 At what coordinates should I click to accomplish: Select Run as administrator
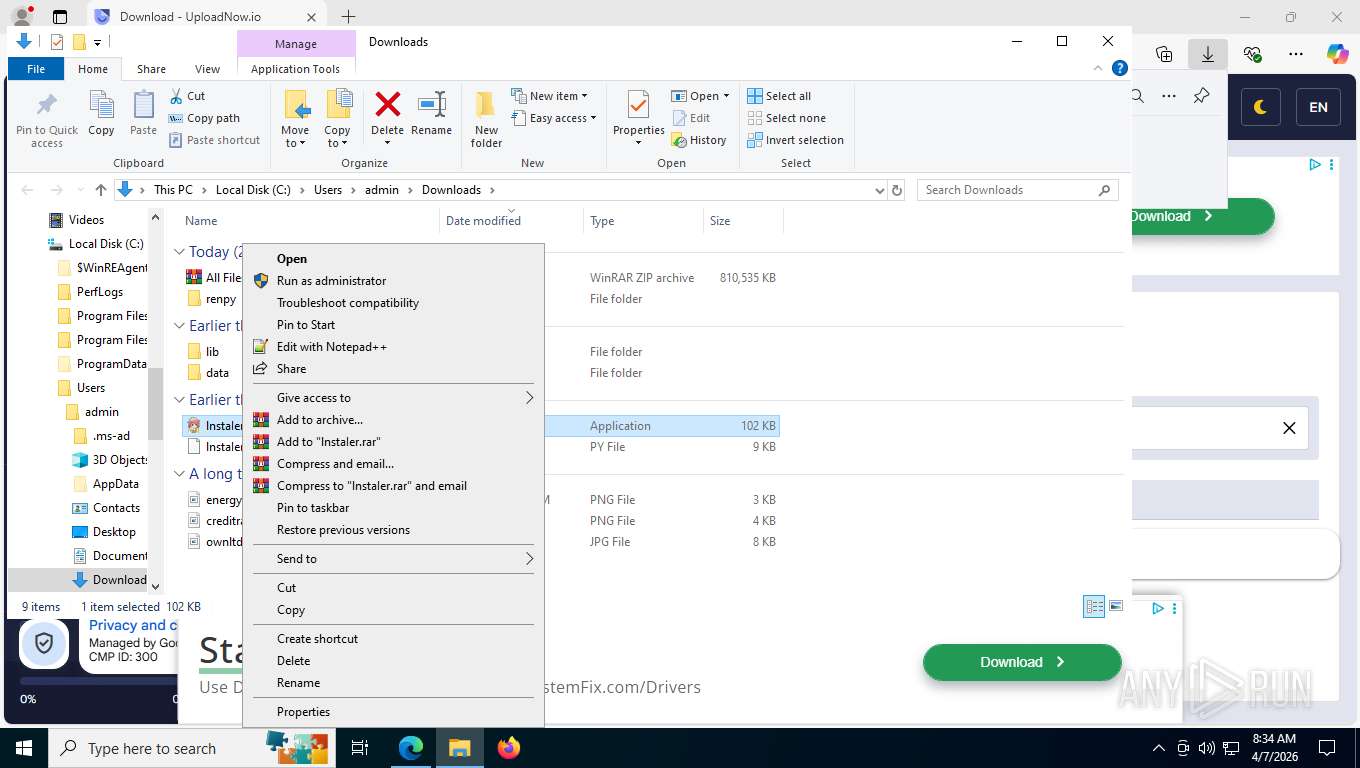pyautogui.click(x=393, y=281)
